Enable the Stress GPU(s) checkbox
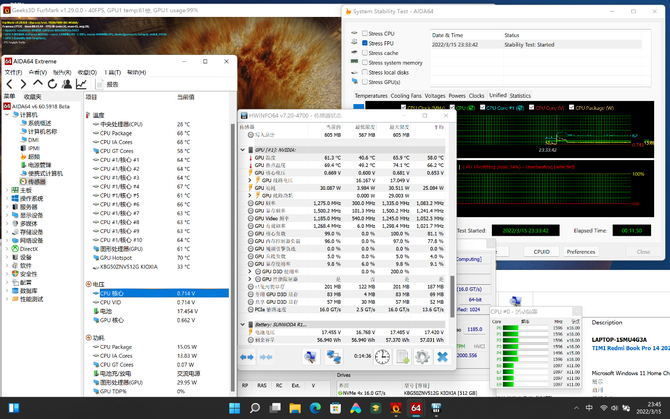 [x=364, y=82]
